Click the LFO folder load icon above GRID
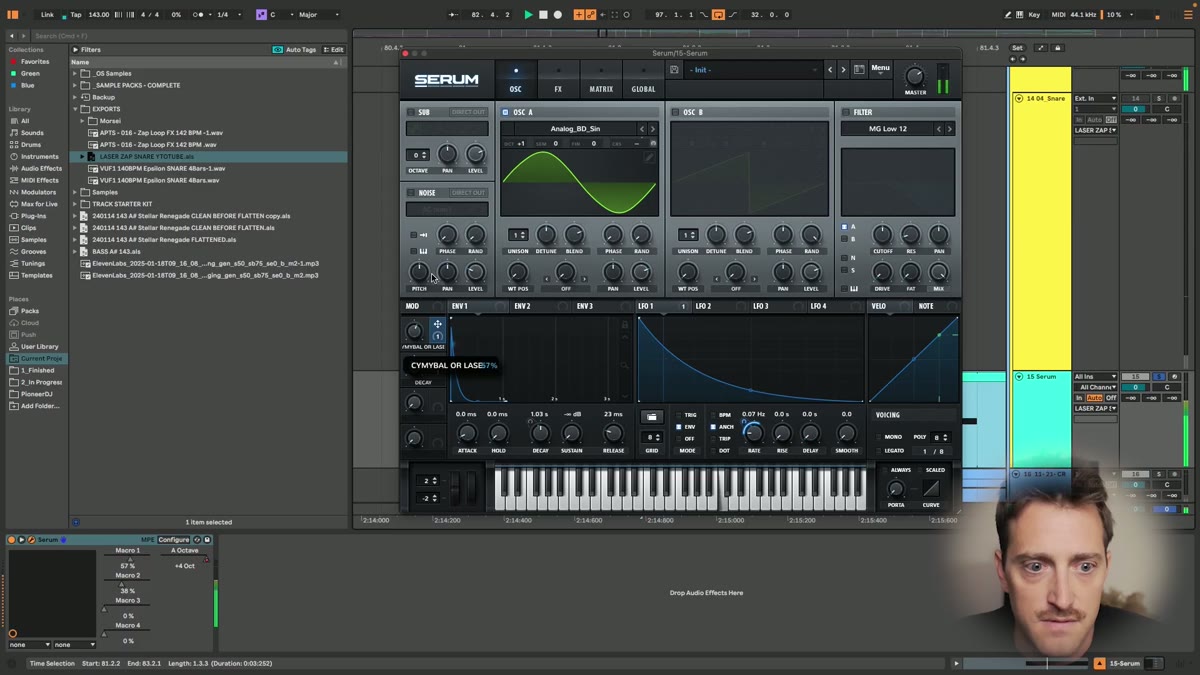Image resolution: width=1200 pixels, height=675 pixels. point(652,416)
